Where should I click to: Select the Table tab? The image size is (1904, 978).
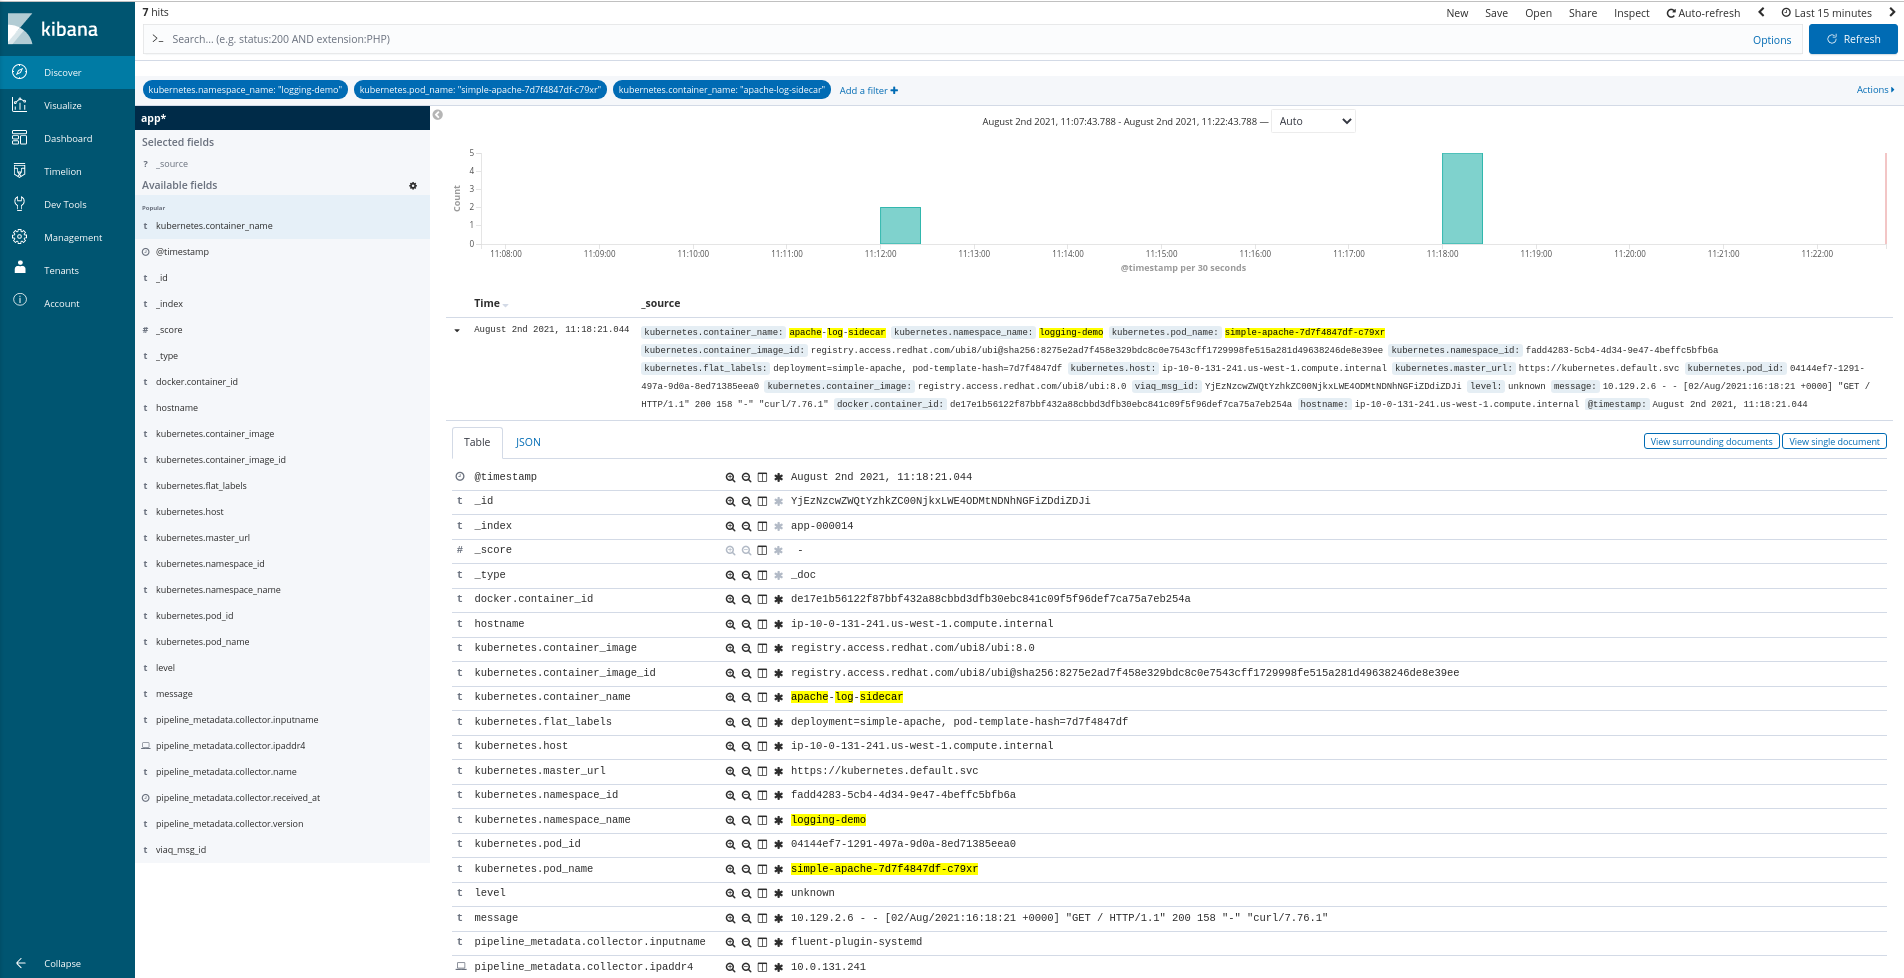[477, 442]
